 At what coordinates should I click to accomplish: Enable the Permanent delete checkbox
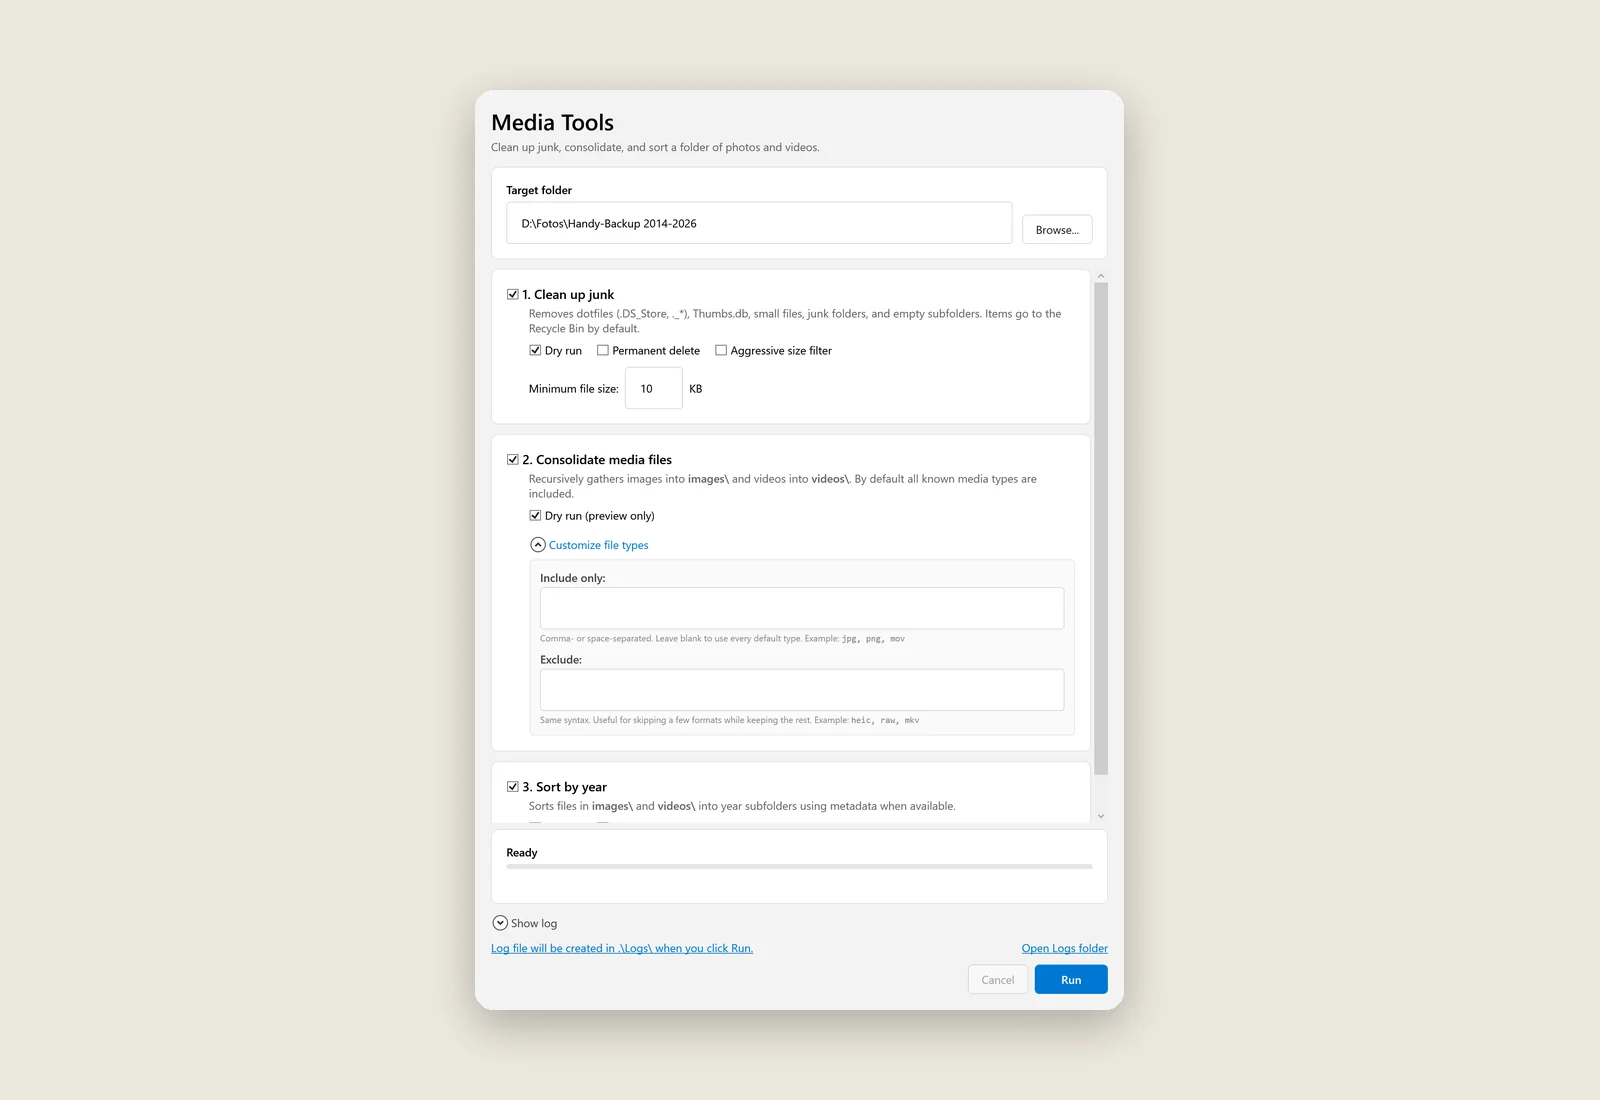point(603,351)
